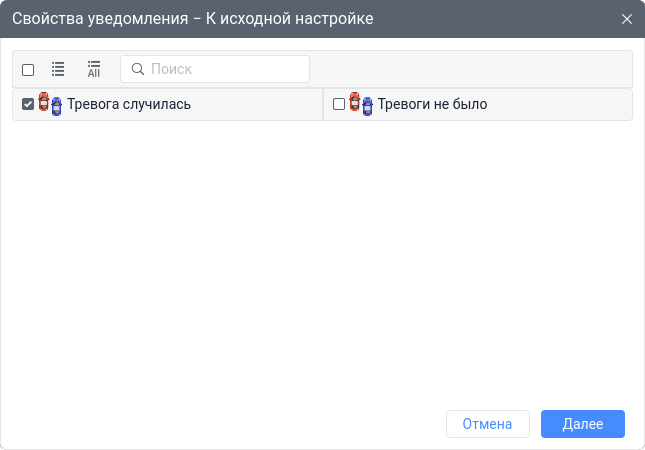Click red car in "Тревога случилась" icon
The image size is (645, 450).
[44, 102]
